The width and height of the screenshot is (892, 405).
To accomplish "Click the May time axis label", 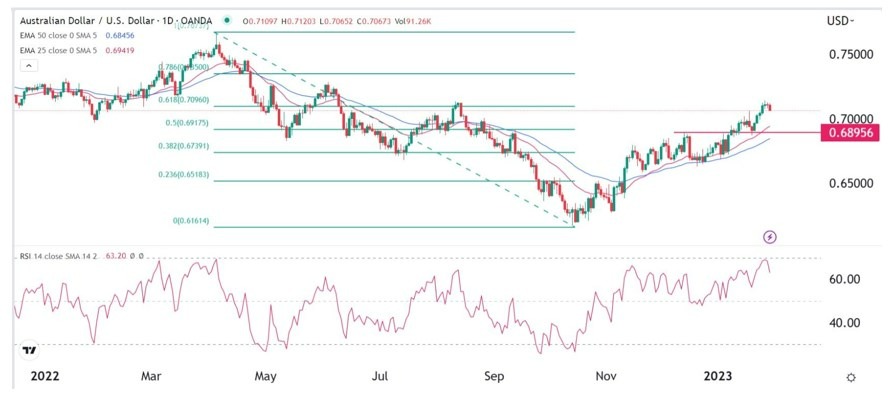I will click(x=266, y=377).
